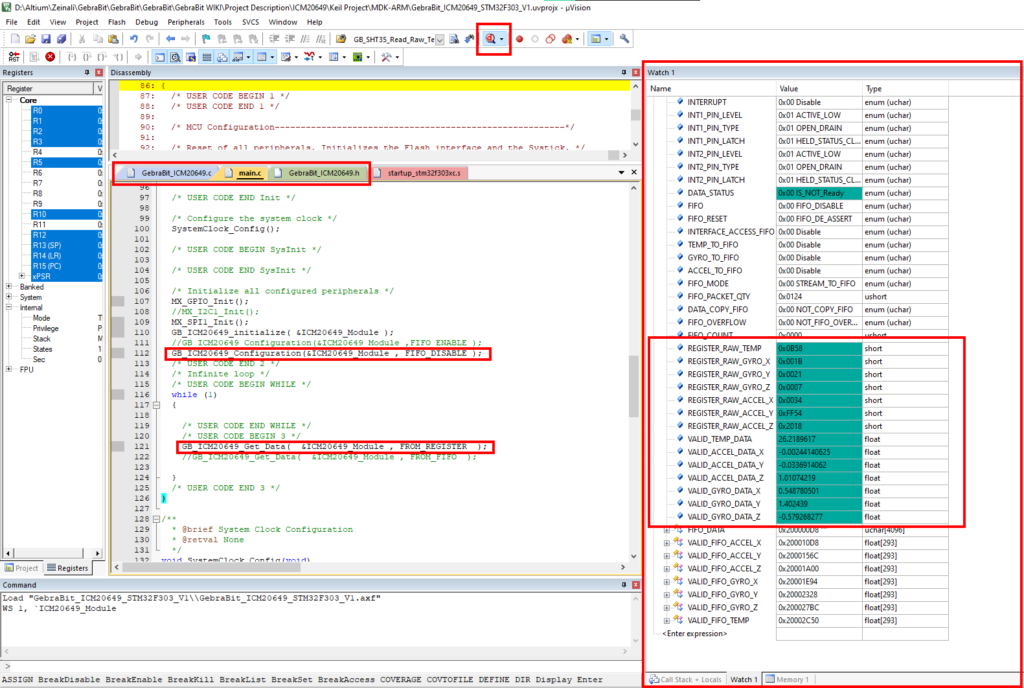
Task: Click the code editor vertical scrollbar
Action: [x=633, y=372]
